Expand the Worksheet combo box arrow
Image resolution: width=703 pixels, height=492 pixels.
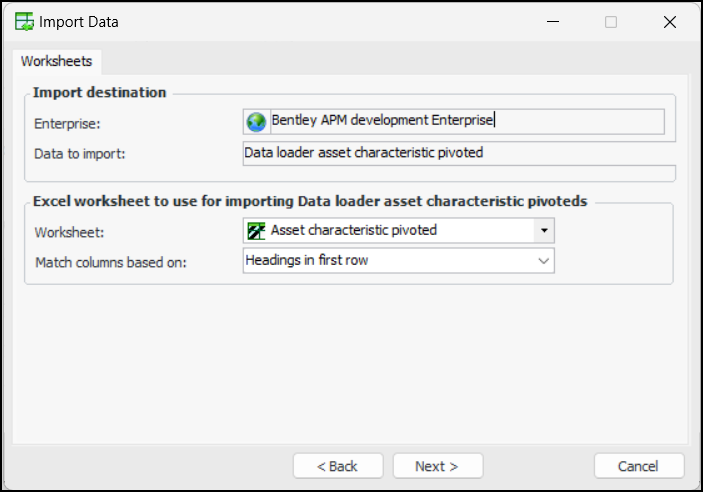coord(543,230)
